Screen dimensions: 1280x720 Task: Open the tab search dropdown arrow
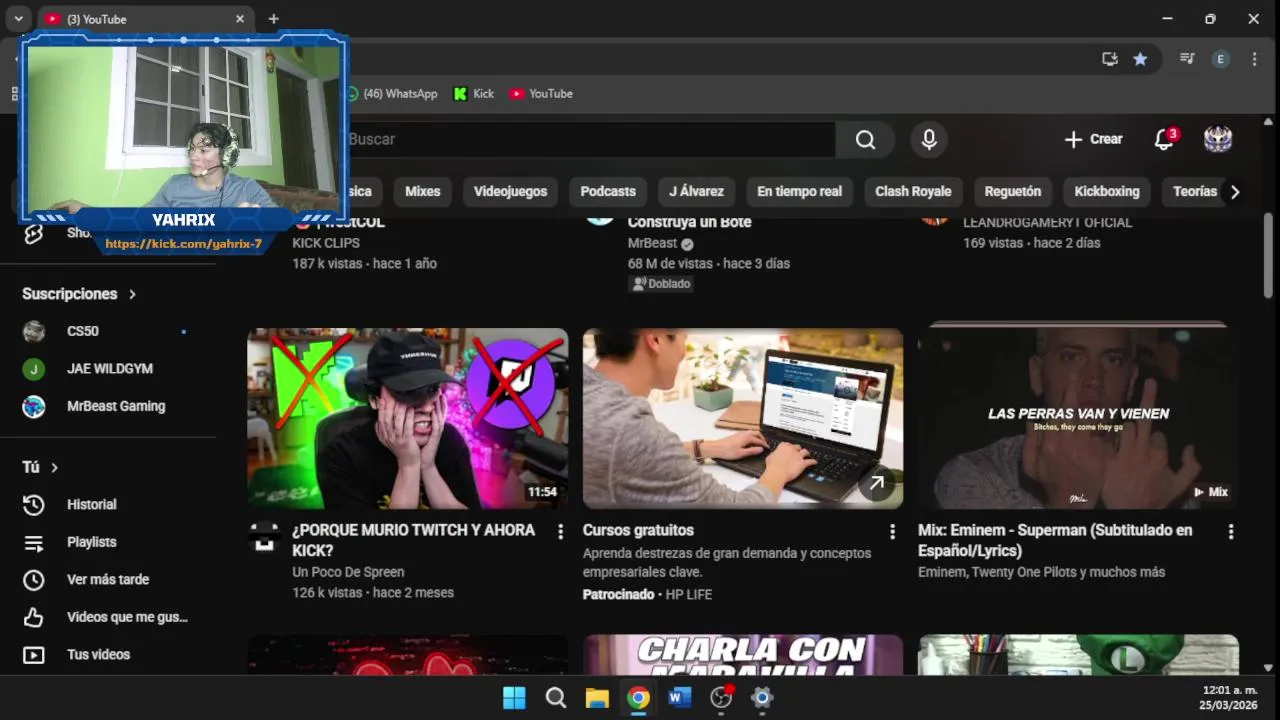[x=18, y=19]
